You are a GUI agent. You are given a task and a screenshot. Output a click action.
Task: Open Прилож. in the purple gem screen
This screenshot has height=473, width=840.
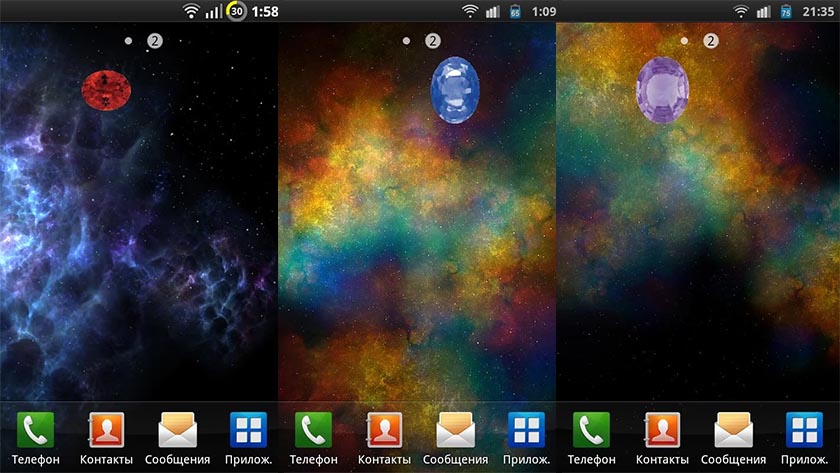pyautogui.click(x=804, y=430)
